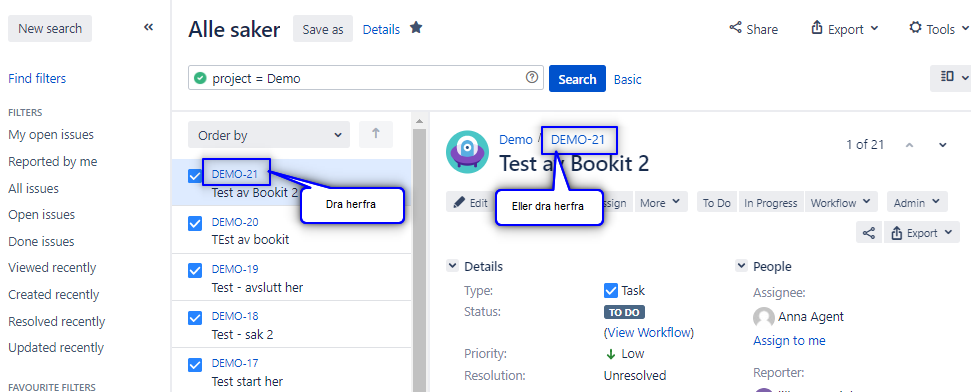Screen dimensions: 971x392
Task: Open the Tools dropdown menu
Action: [939, 28]
